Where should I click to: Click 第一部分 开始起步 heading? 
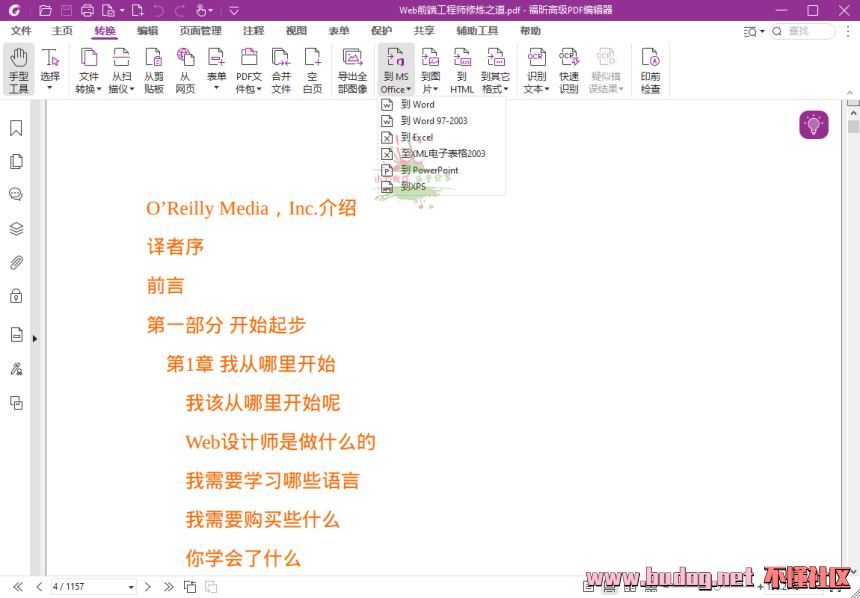click(x=226, y=325)
